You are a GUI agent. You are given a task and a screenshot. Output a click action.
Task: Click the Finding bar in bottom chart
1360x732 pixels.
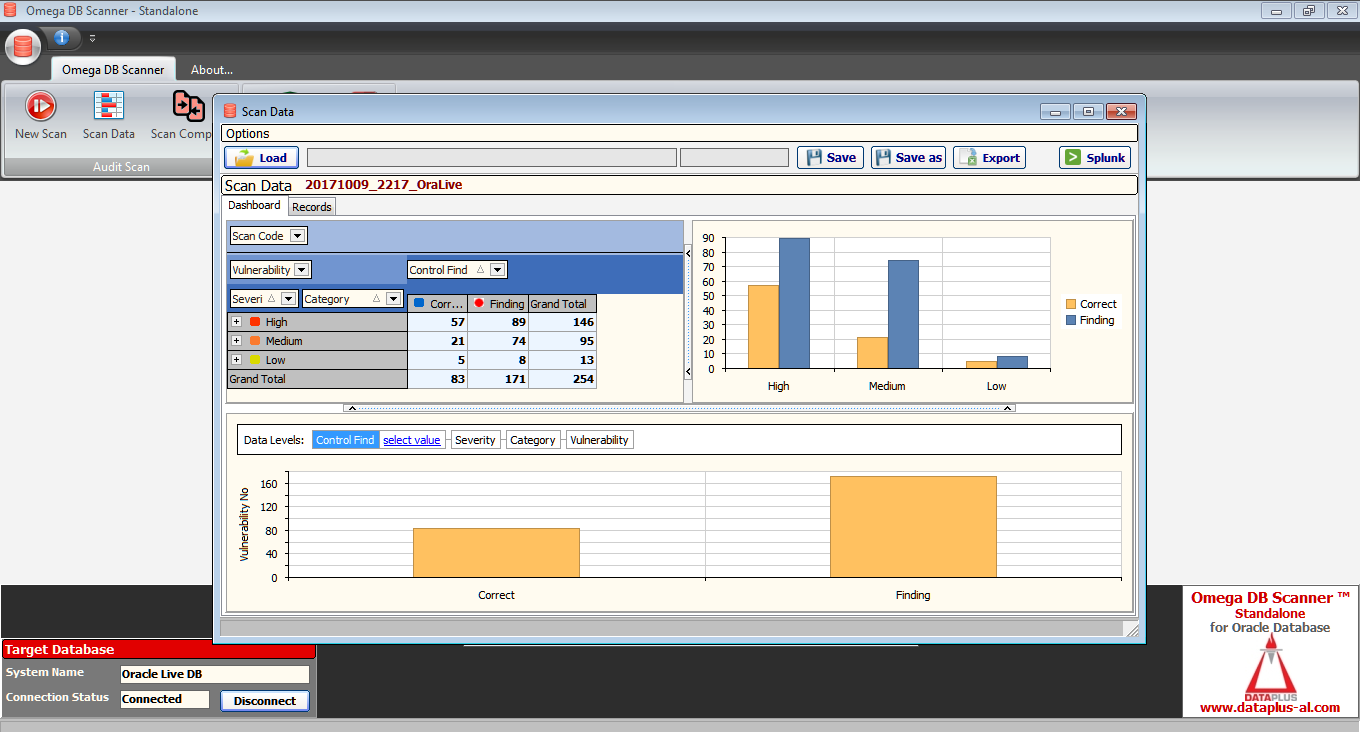point(913,527)
